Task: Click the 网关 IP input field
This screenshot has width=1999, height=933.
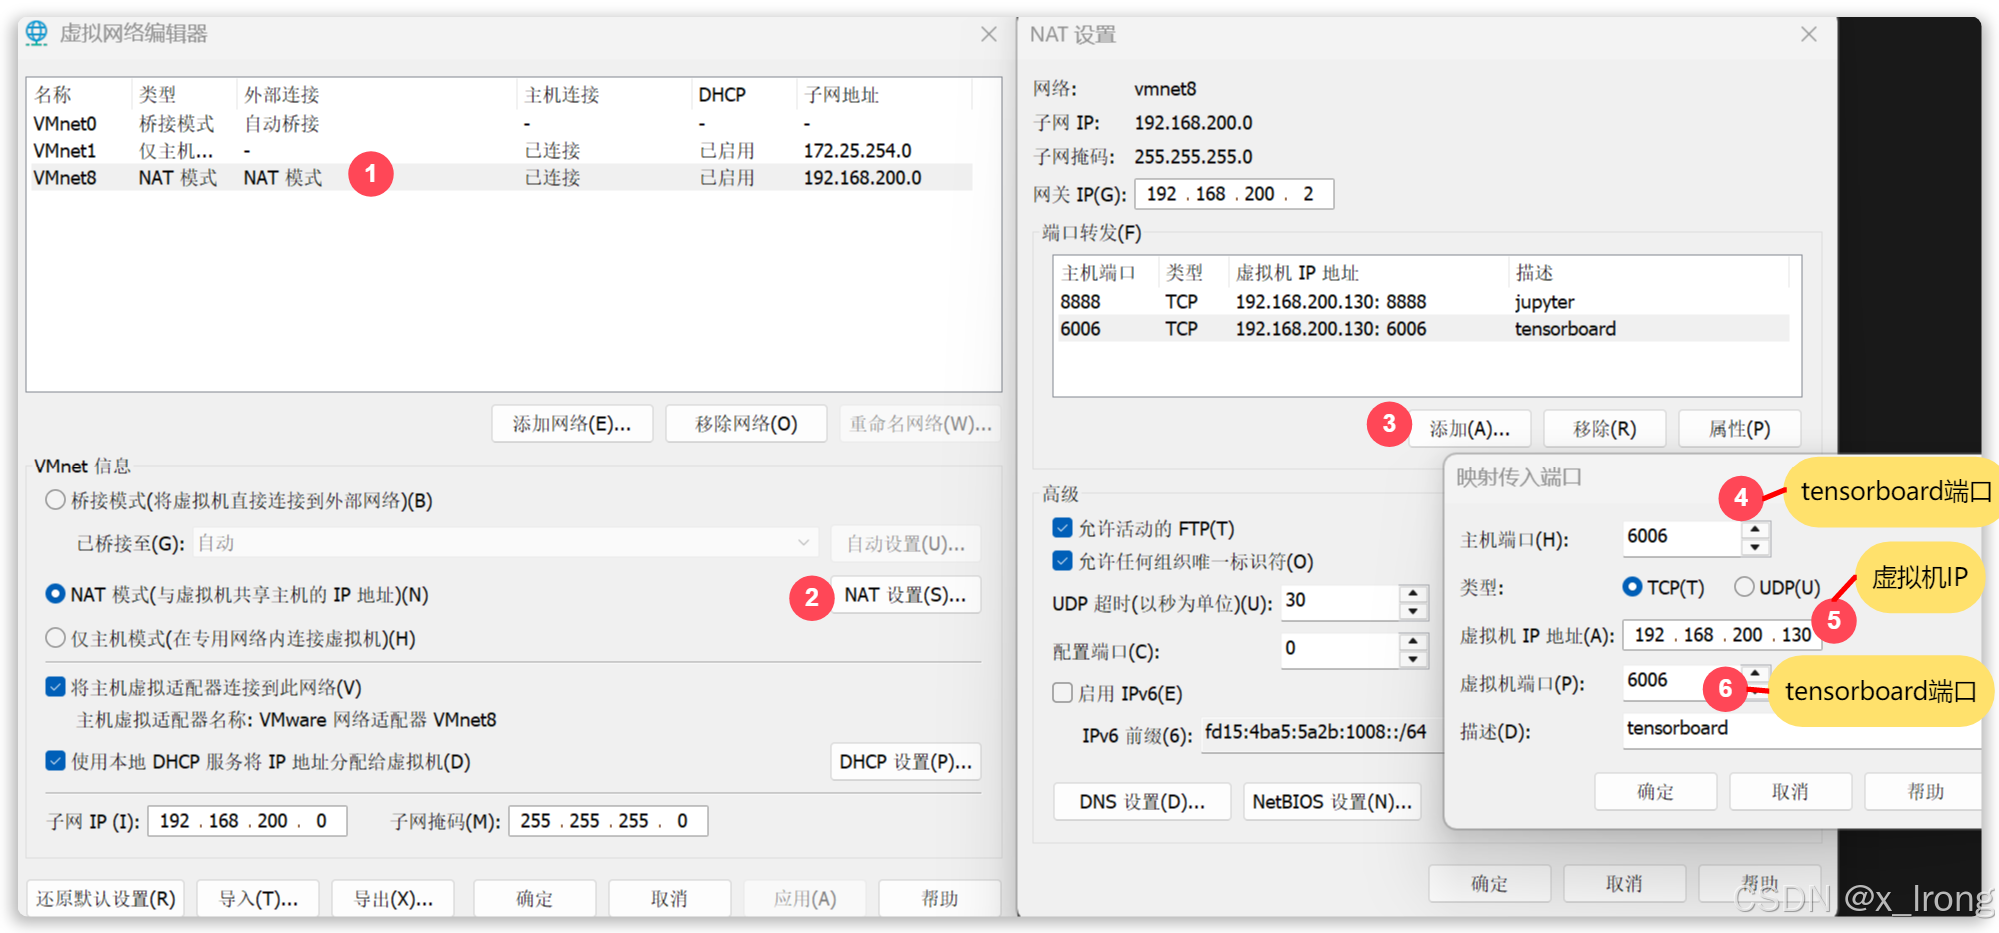Action: [1234, 194]
